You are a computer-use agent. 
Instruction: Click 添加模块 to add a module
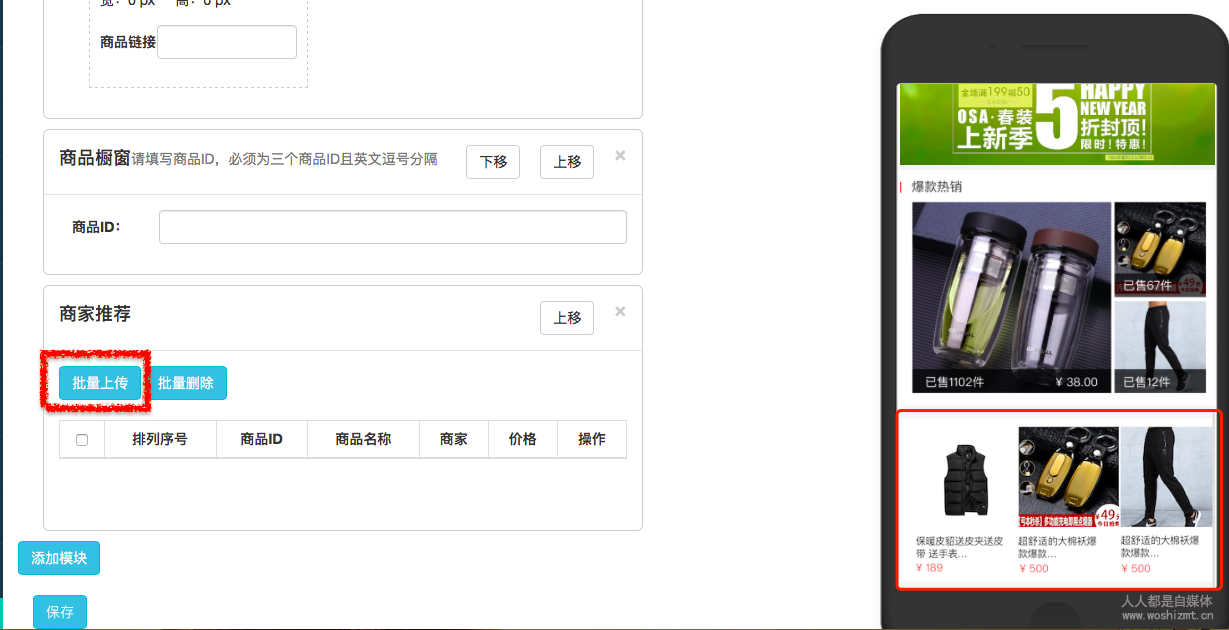click(59, 558)
